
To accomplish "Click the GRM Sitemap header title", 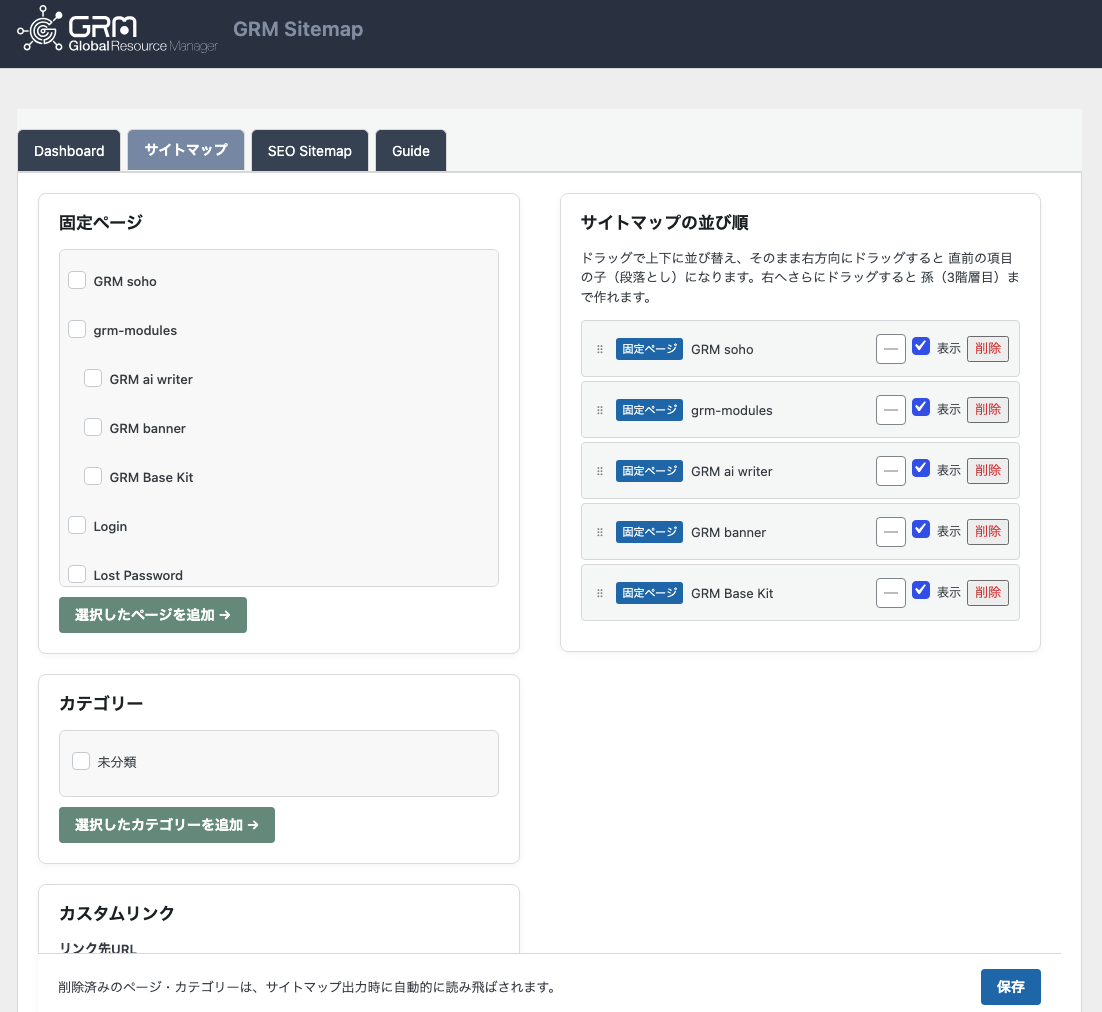I will (298, 29).
